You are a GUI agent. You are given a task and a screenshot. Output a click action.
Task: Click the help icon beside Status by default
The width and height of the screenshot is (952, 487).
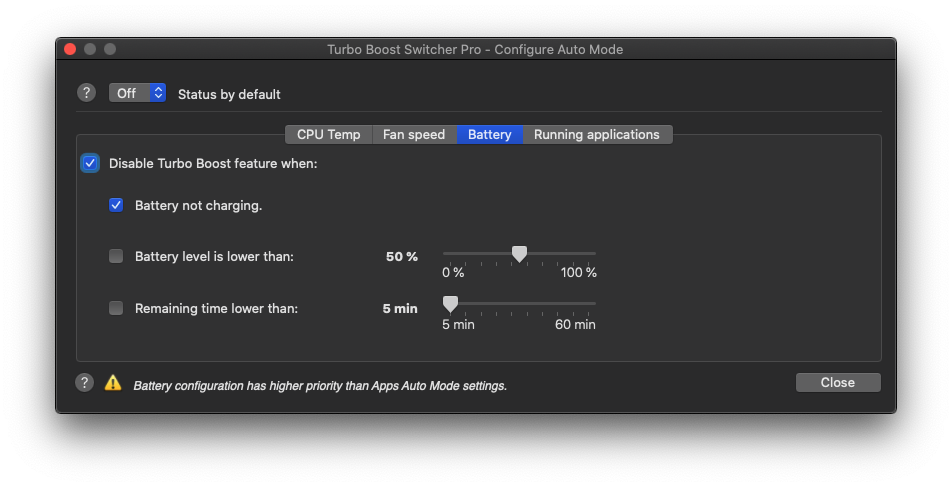[x=86, y=93]
